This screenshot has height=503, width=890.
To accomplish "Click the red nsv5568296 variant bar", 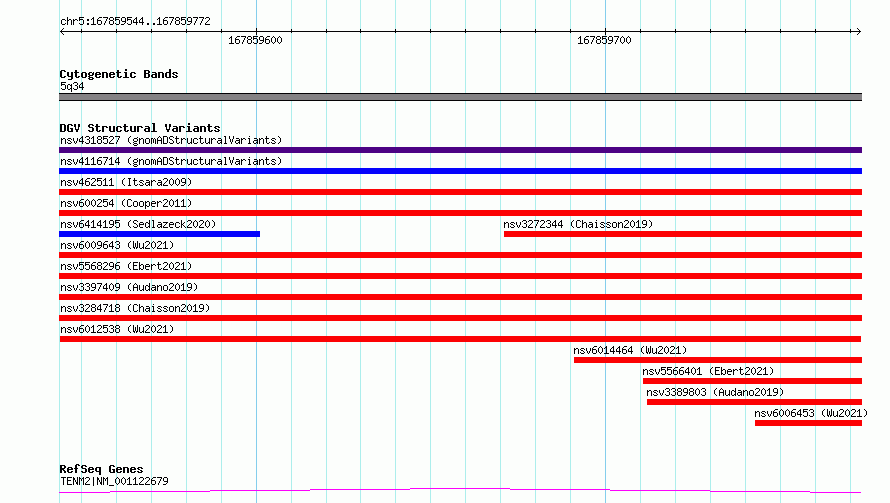I will (460, 276).
